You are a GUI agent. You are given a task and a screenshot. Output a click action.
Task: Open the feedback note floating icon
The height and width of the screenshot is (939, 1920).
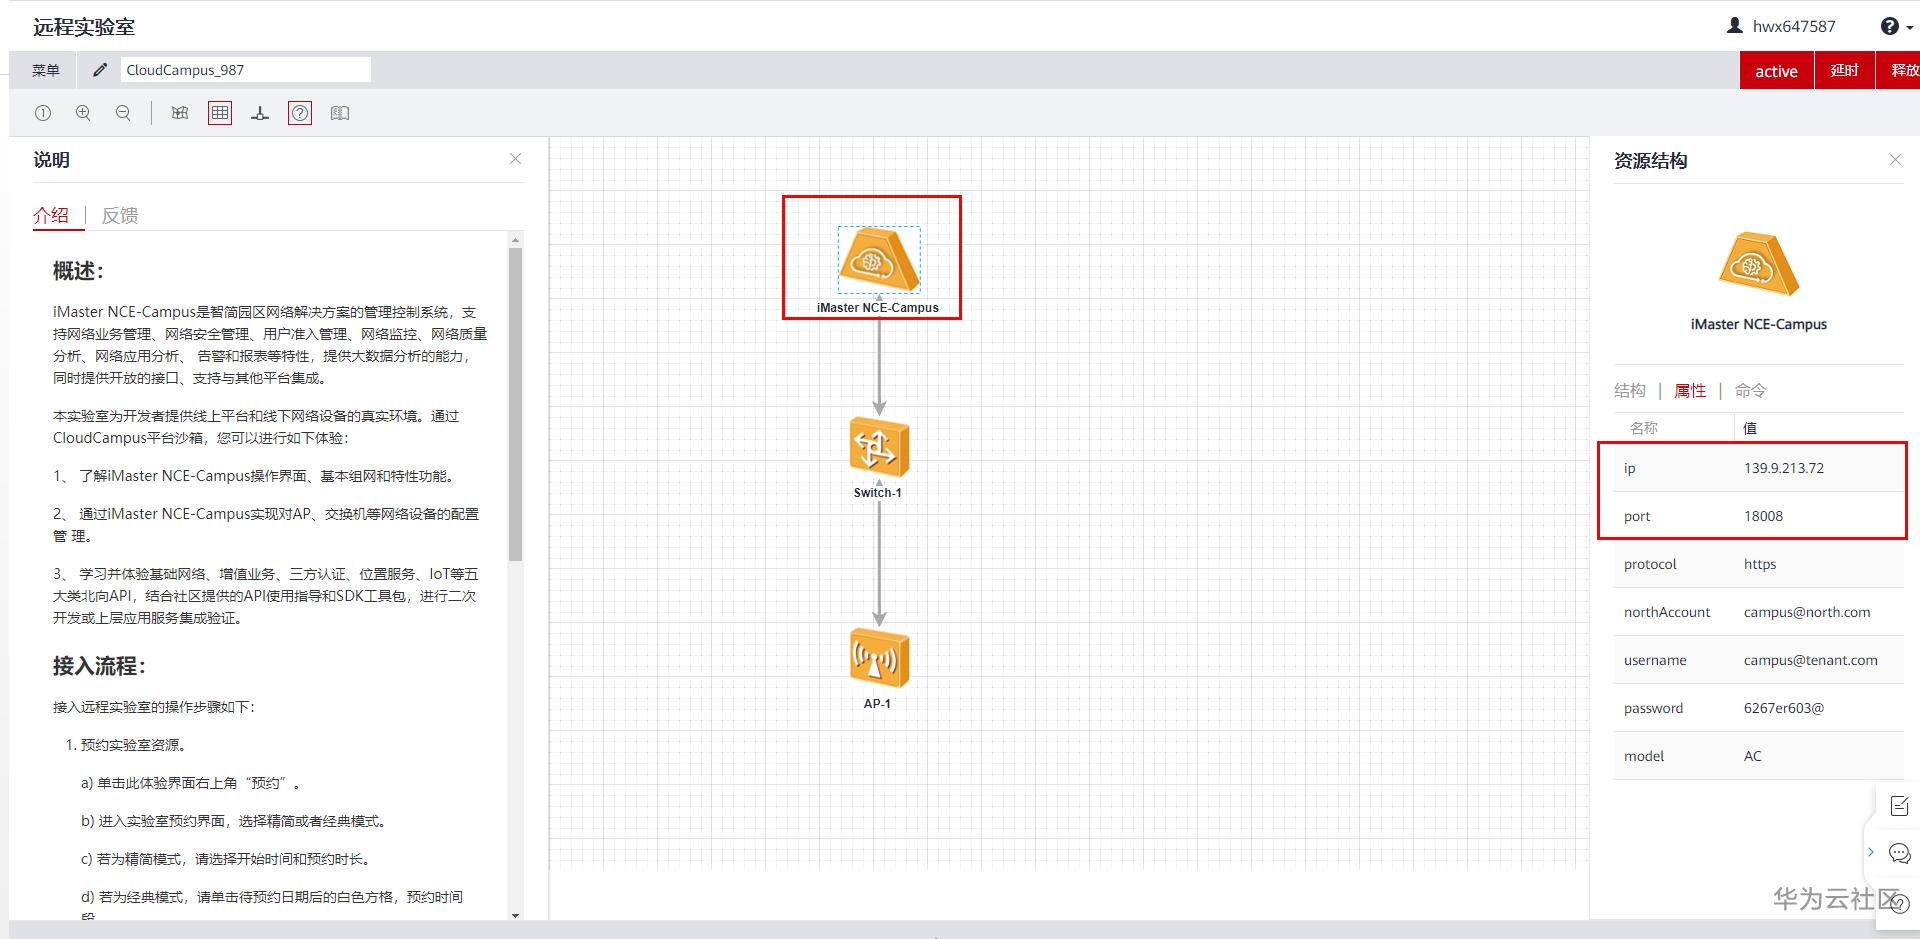point(1899,805)
